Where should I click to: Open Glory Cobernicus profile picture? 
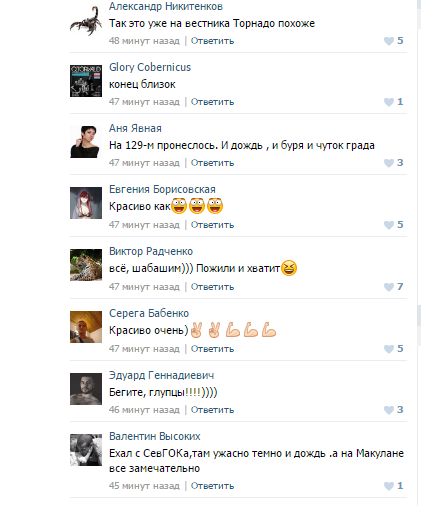(x=86, y=81)
